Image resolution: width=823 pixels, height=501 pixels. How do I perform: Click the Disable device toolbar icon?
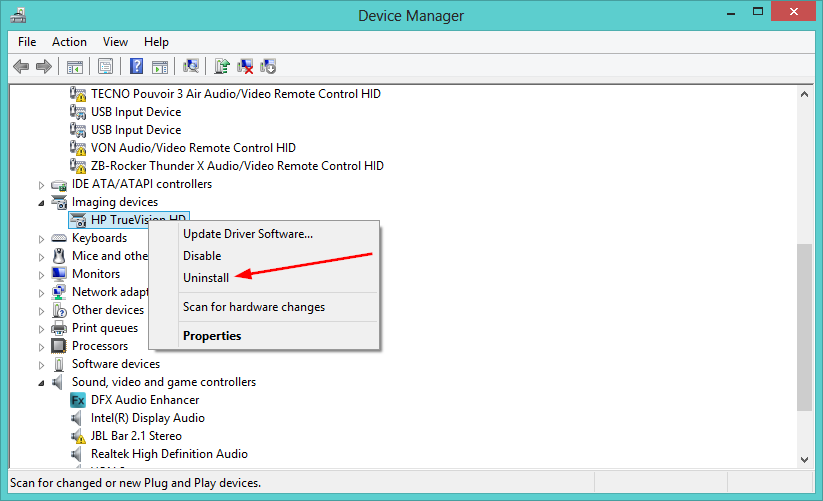[x=268, y=66]
